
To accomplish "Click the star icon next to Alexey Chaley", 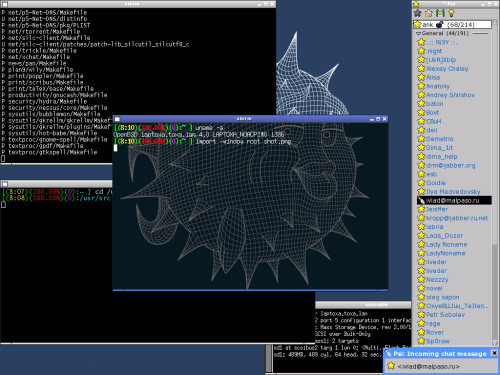I will pos(421,68).
